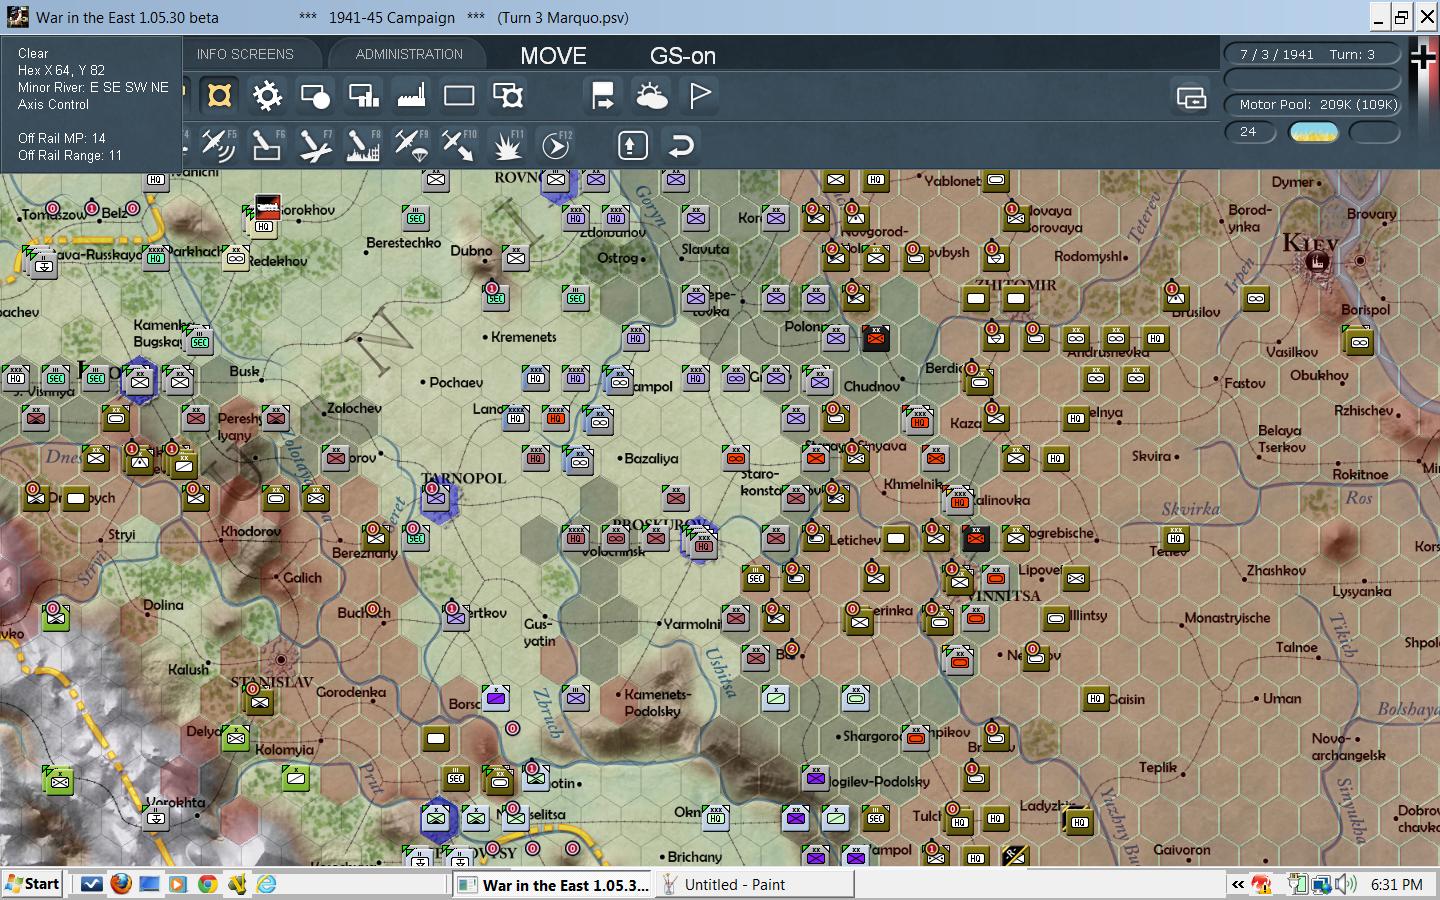Select the rectangle-with-bar-chart toolbar icon
Image resolution: width=1440 pixels, height=900 pixels.
point(363,96)
